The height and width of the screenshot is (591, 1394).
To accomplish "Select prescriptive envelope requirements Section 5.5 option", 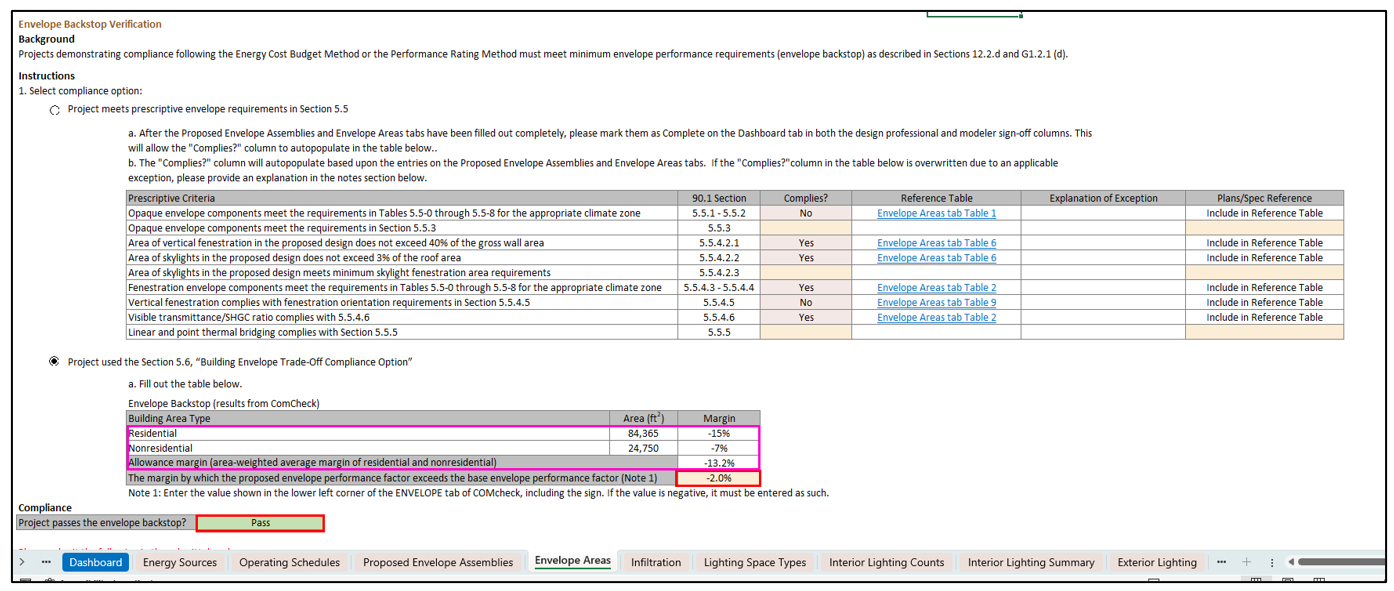I will tap(55, 110).
